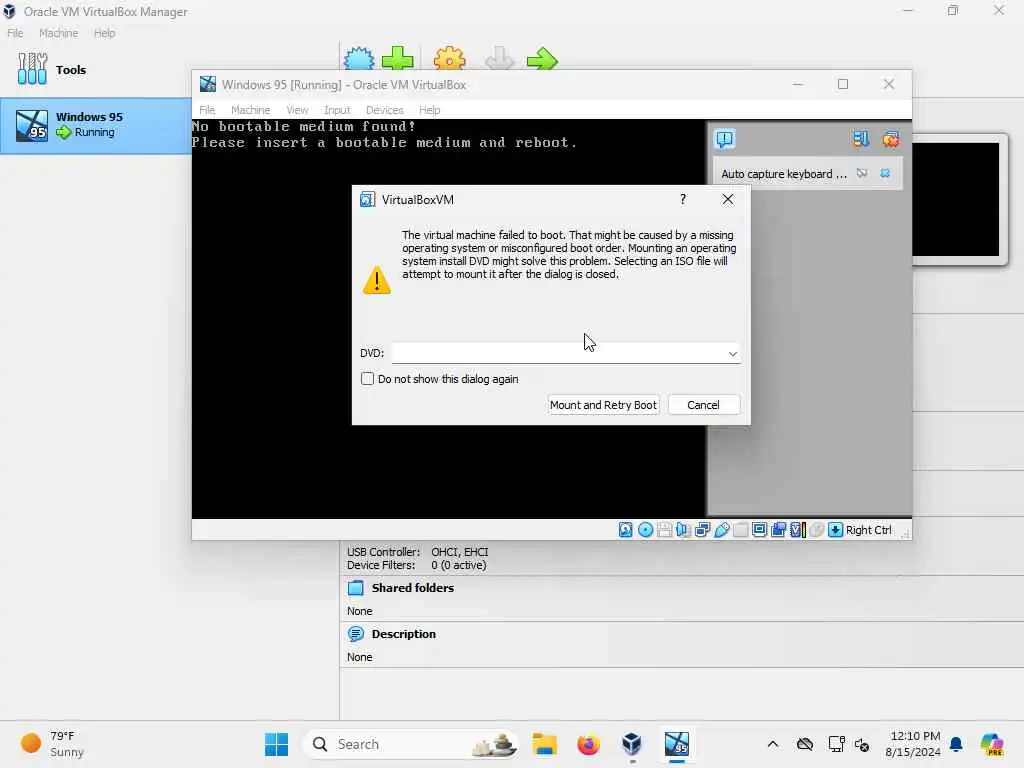Click the optical disc indicator in VM status bar

tap(645, 530)
